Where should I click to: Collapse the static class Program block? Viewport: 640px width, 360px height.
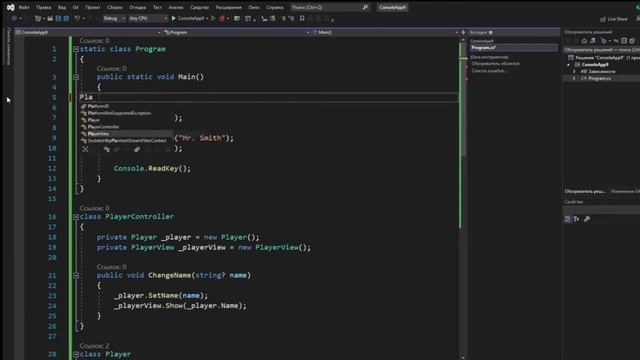pyautogui.click(x=76, y=49)
